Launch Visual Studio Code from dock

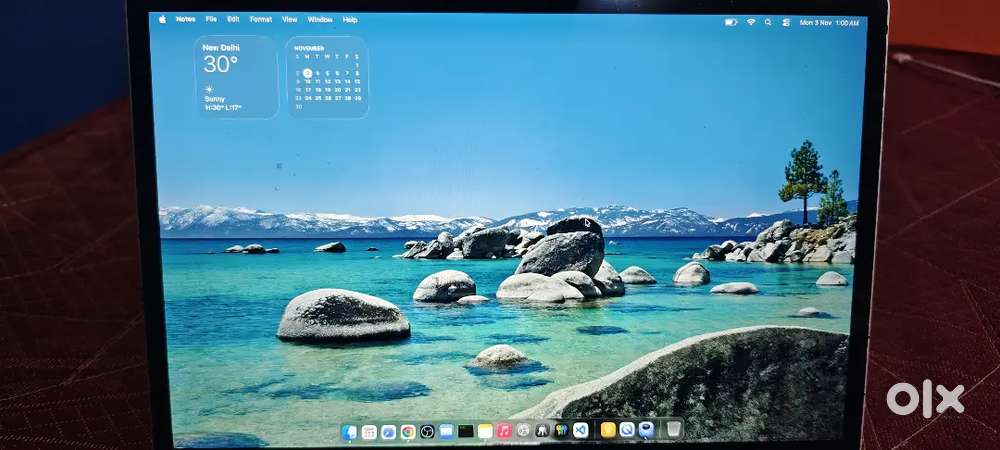point(580,430)
